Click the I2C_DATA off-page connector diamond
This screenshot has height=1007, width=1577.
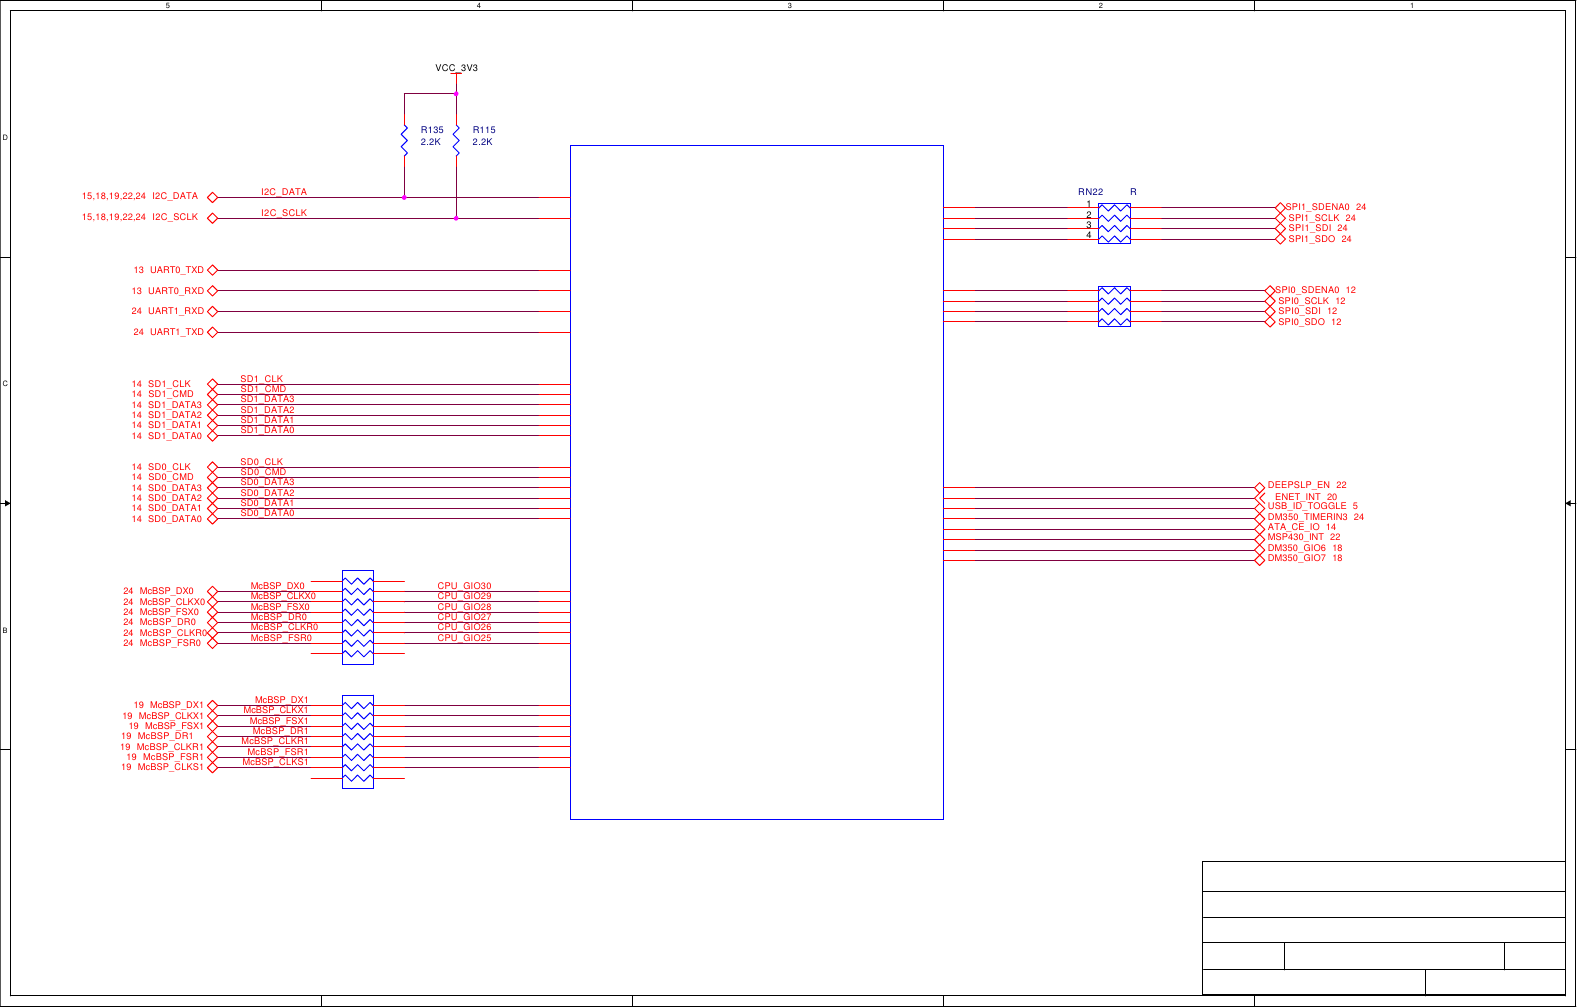[x=212, y=198]
